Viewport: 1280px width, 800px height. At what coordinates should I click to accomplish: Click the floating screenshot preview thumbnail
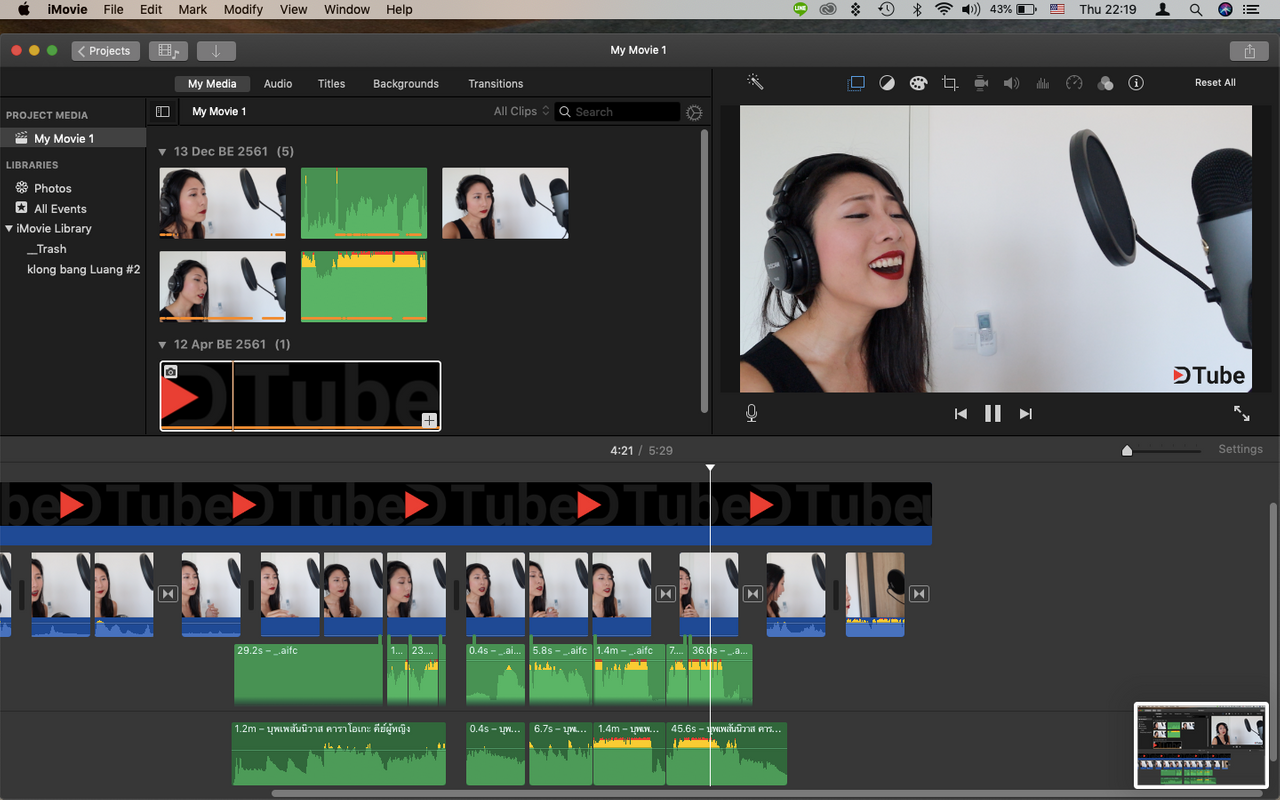(1201, 745)
